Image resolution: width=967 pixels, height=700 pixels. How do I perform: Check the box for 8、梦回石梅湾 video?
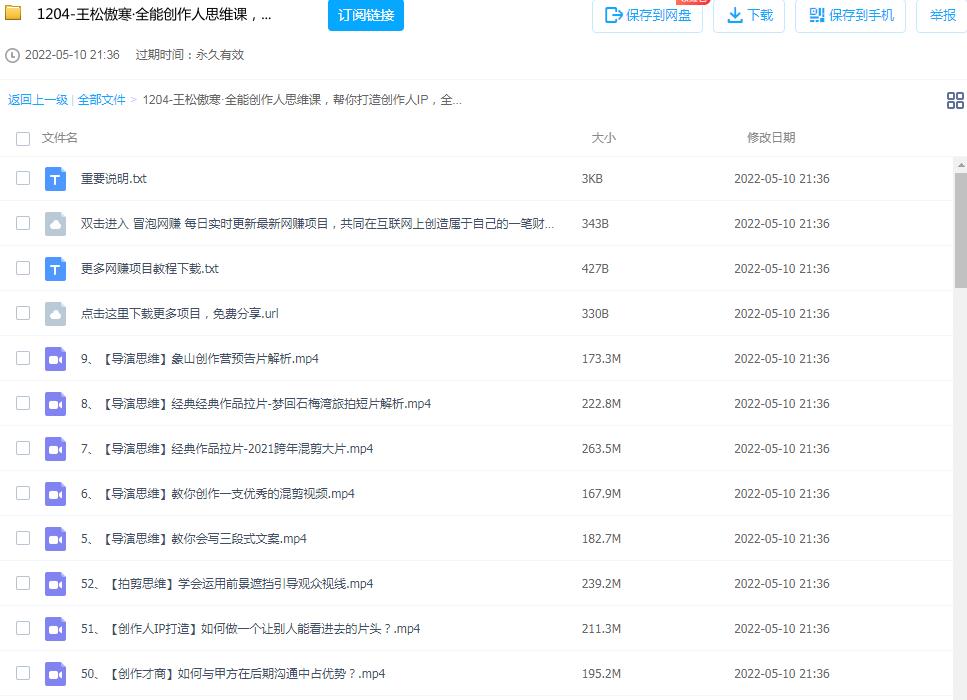[23, 403]
